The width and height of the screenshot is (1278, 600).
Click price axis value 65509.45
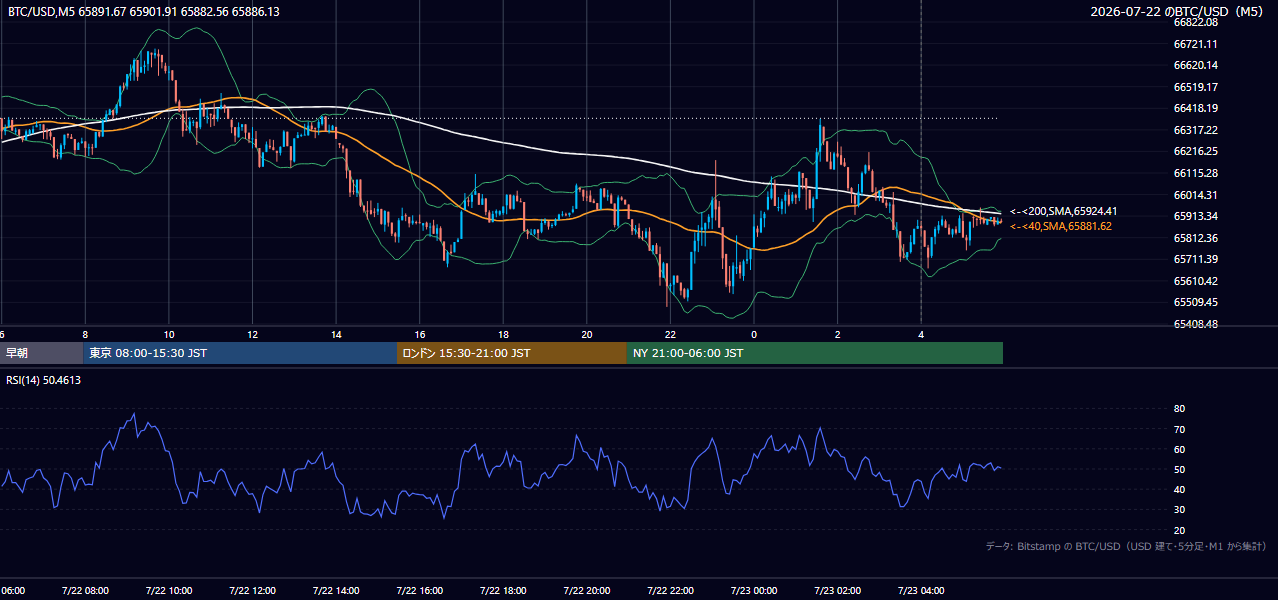click(1195, 302)
